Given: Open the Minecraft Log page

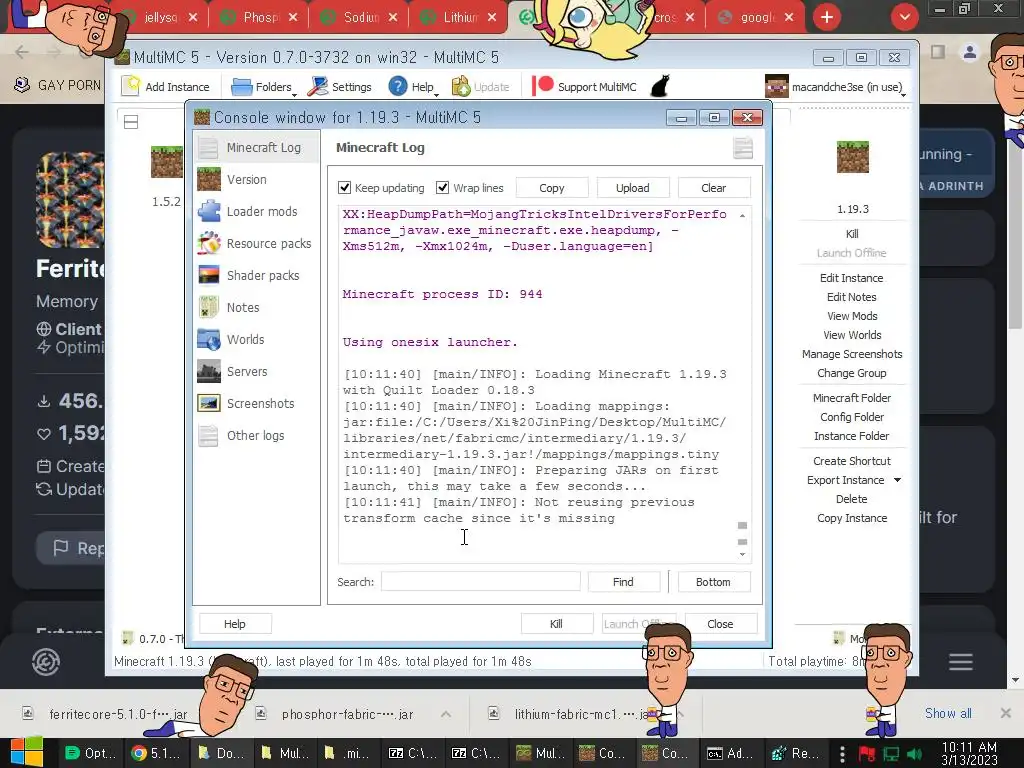Looking at the screenshot, I should point(257,148).
